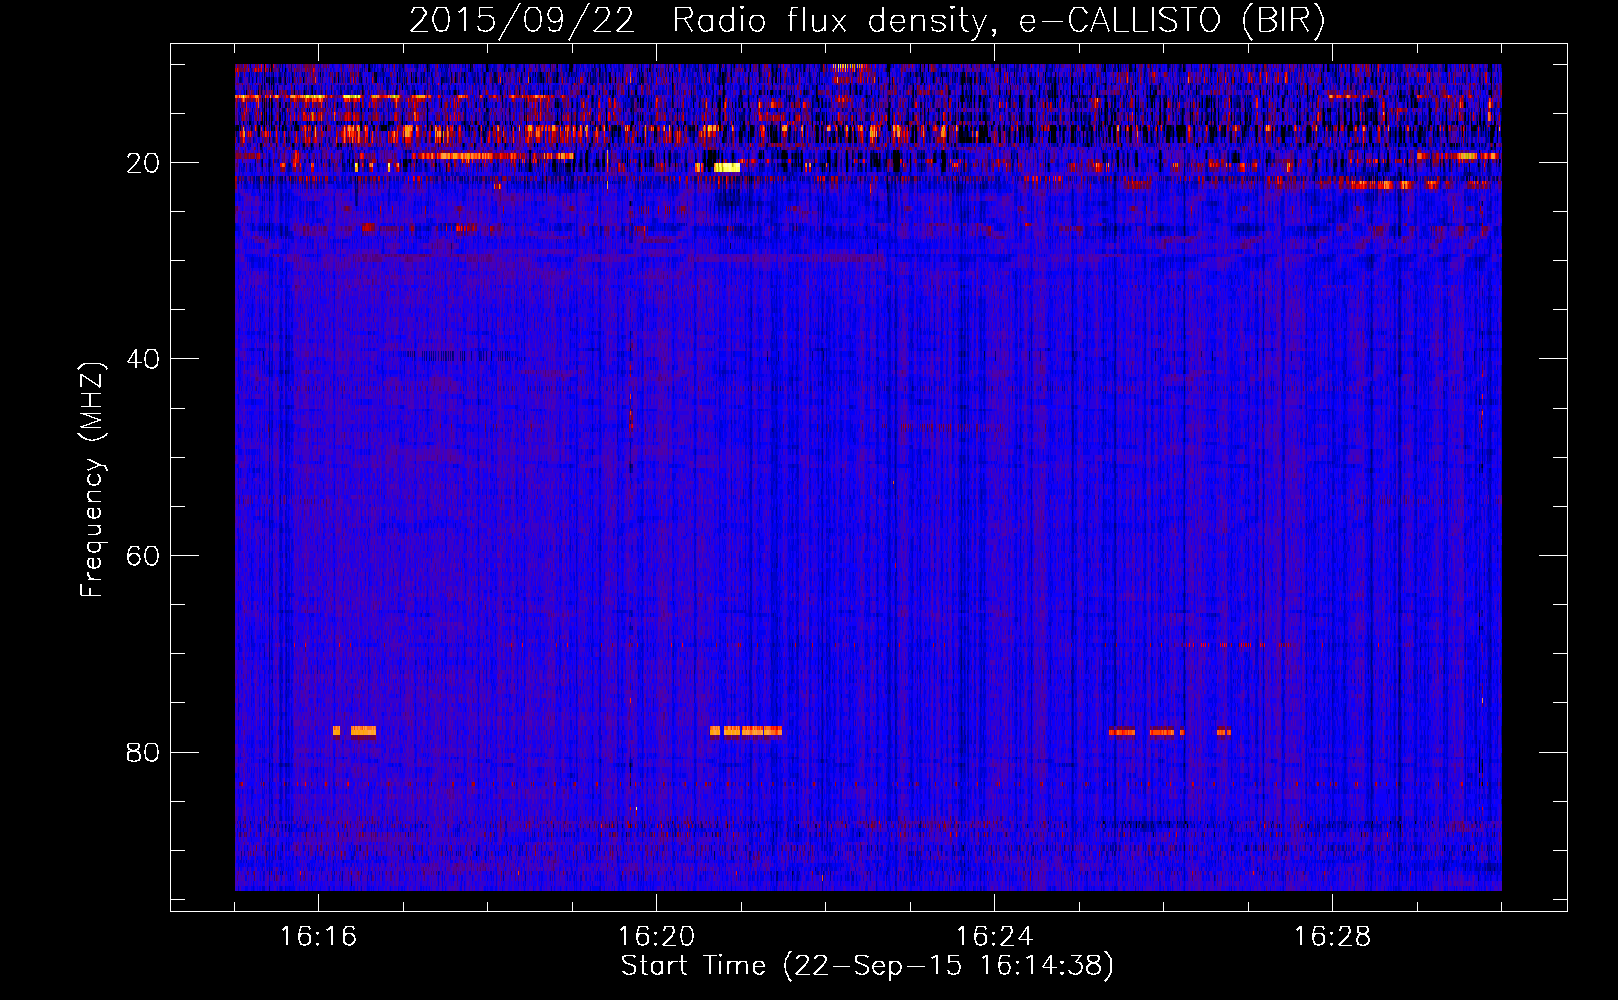
Task: Click the 'Start Time (22-Sep-15 16:14:38)' label
Action: [867, 966]
